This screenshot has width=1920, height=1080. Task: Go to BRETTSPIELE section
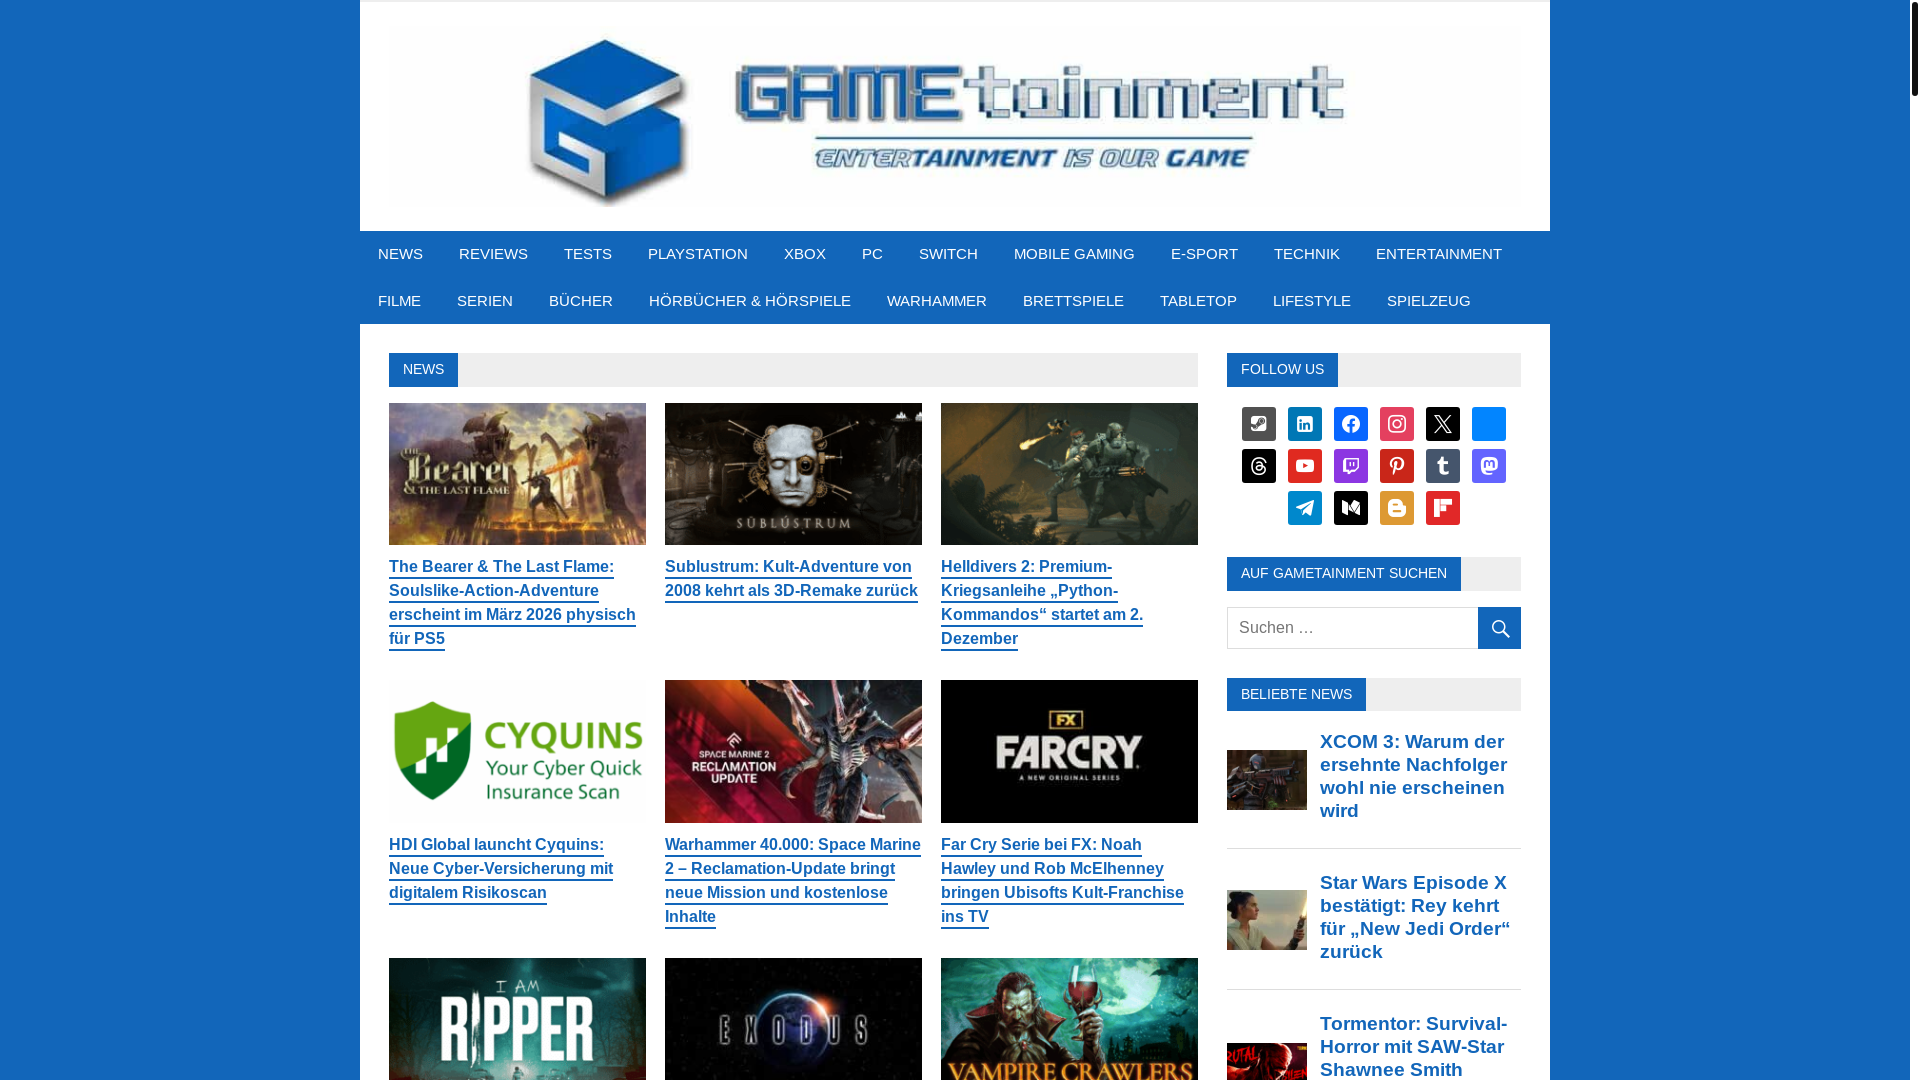(x=1073, y=301)
